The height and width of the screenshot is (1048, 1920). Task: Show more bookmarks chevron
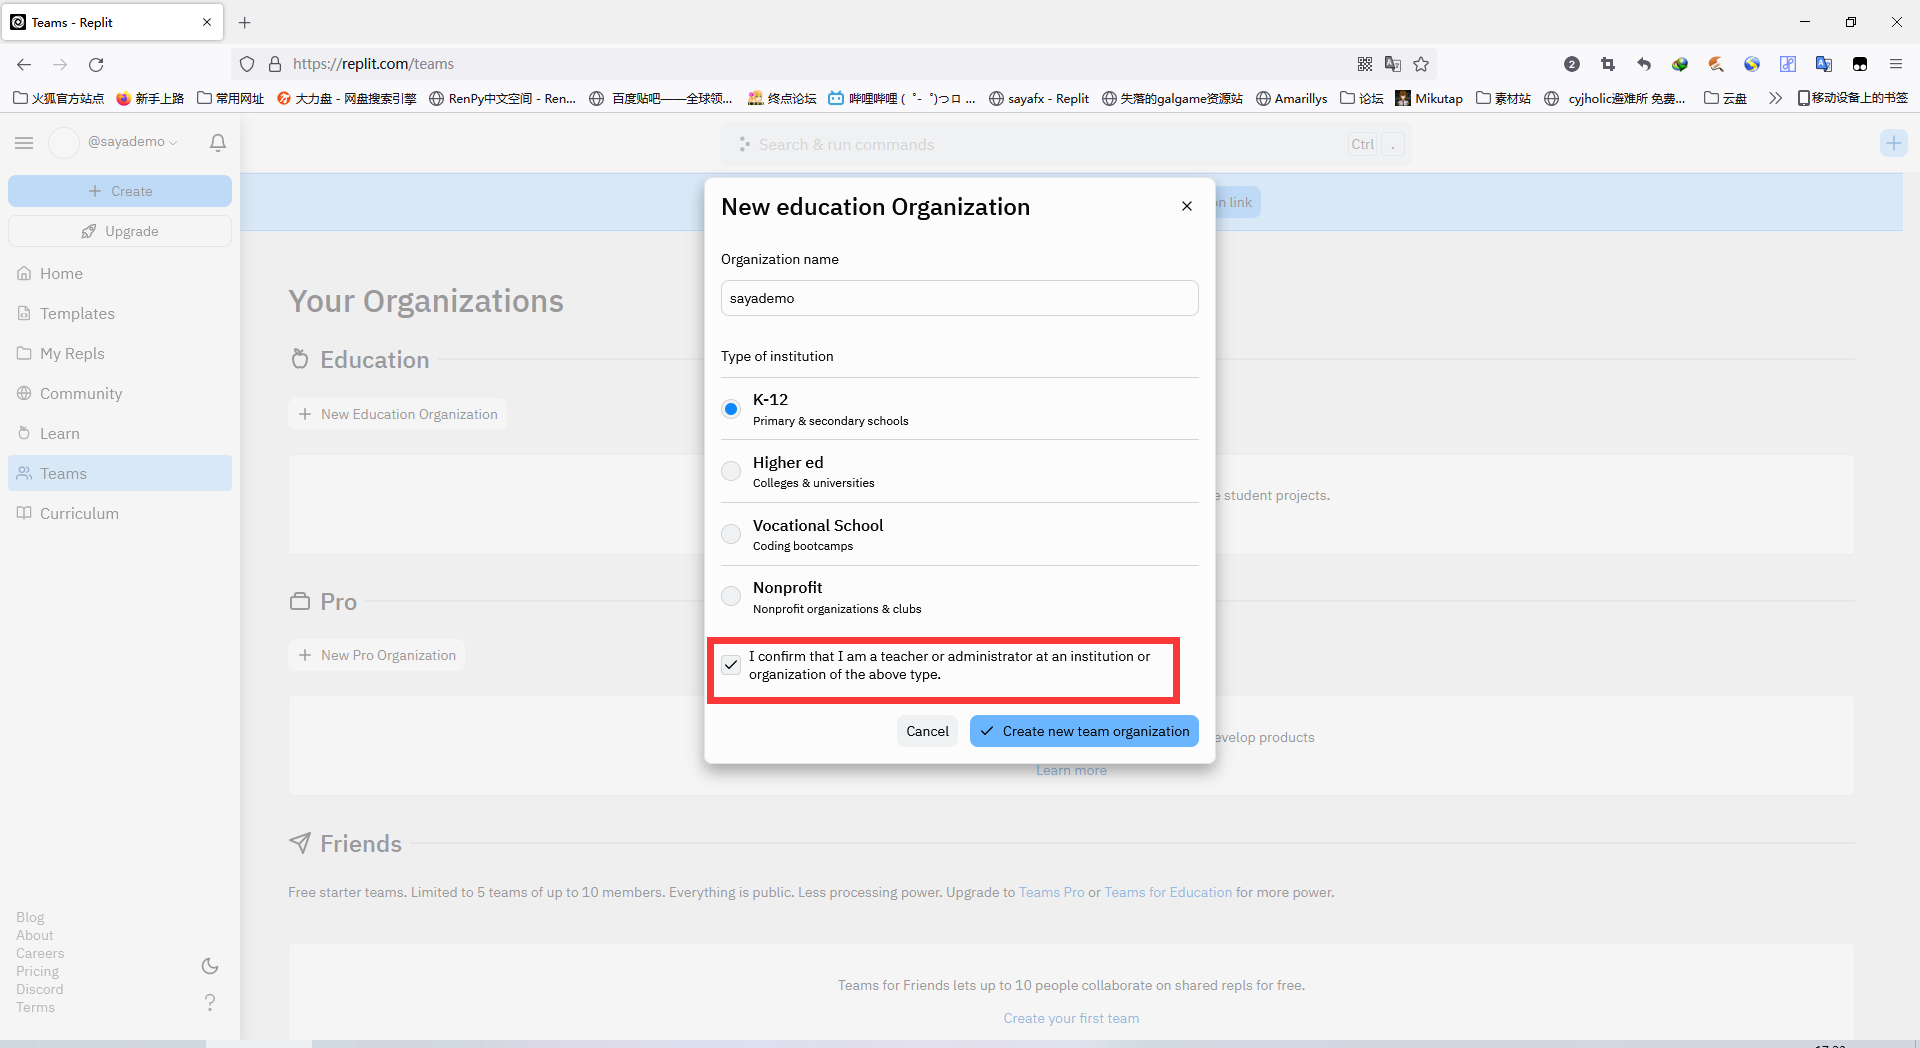1775,98
